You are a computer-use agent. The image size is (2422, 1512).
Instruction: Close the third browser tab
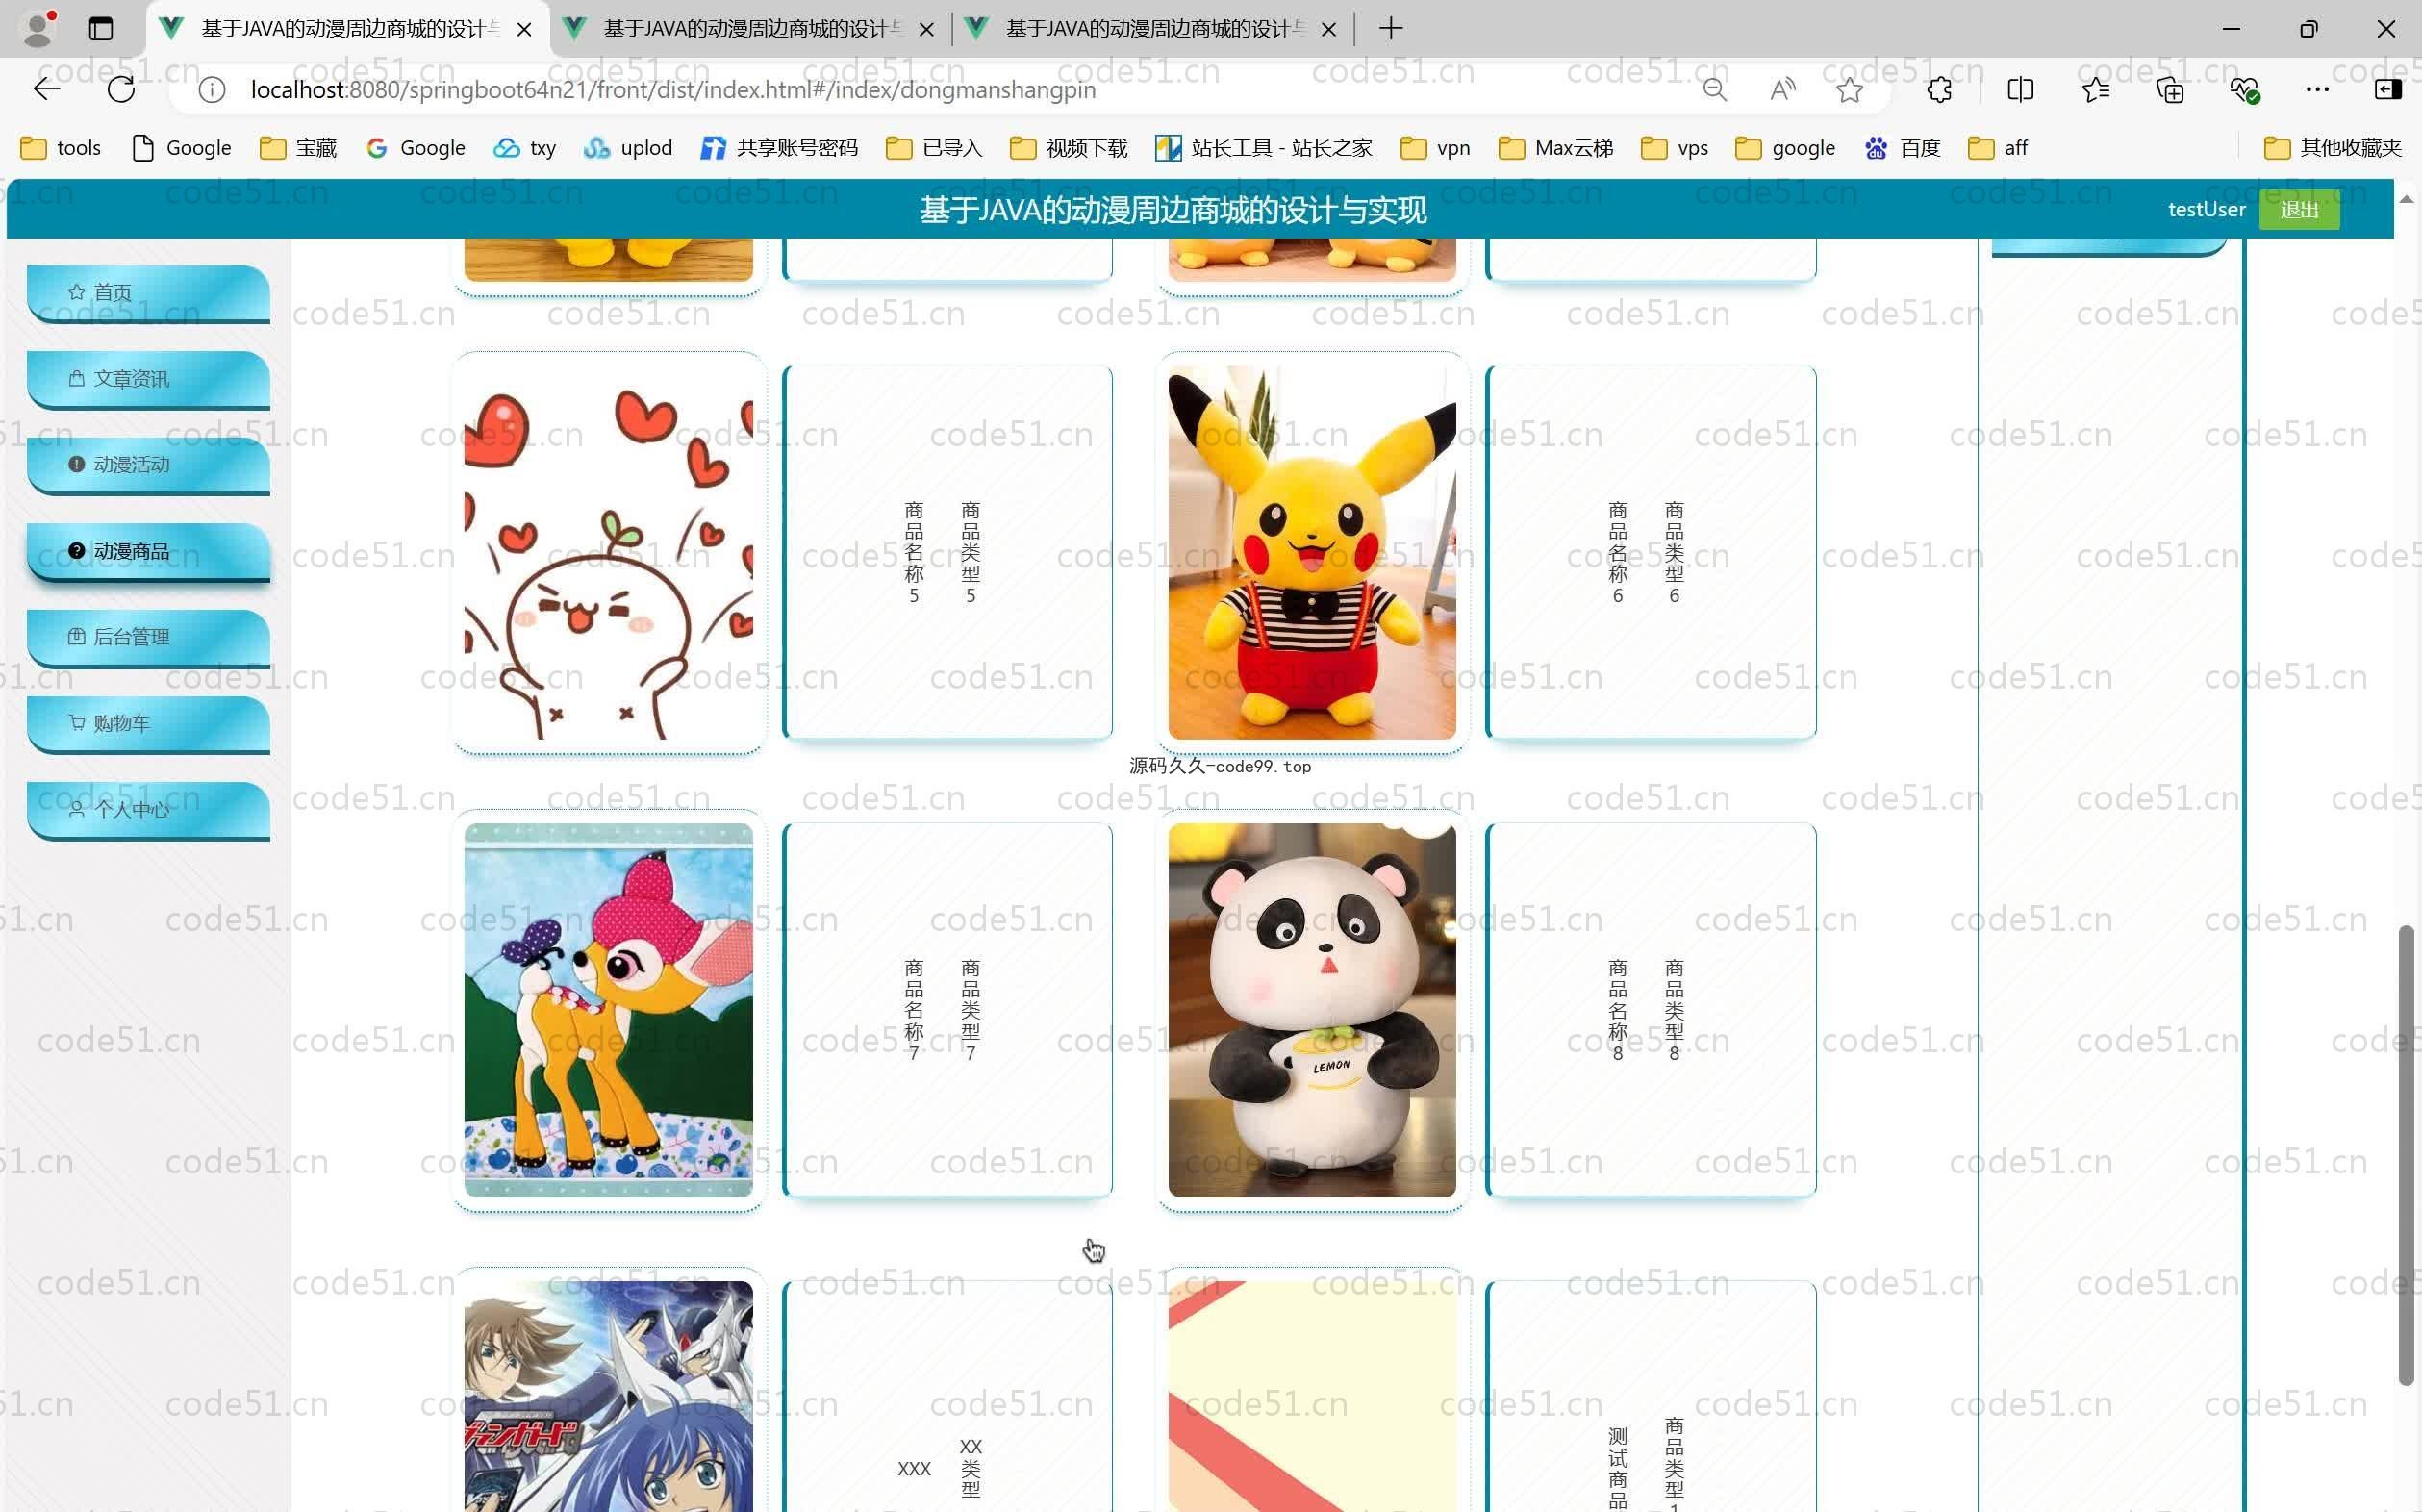[1328, 30]
